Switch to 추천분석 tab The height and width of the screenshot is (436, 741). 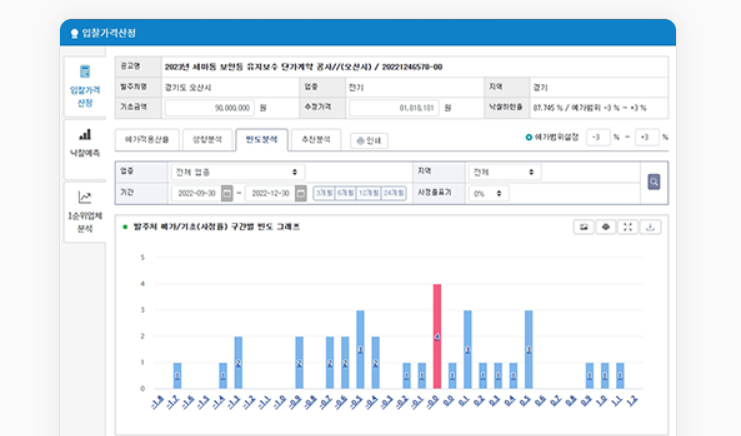[x=316, y=140]
